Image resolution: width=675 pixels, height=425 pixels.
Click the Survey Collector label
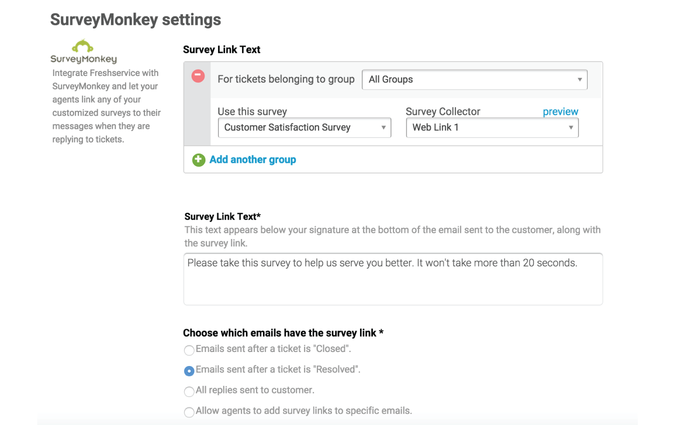443,112
